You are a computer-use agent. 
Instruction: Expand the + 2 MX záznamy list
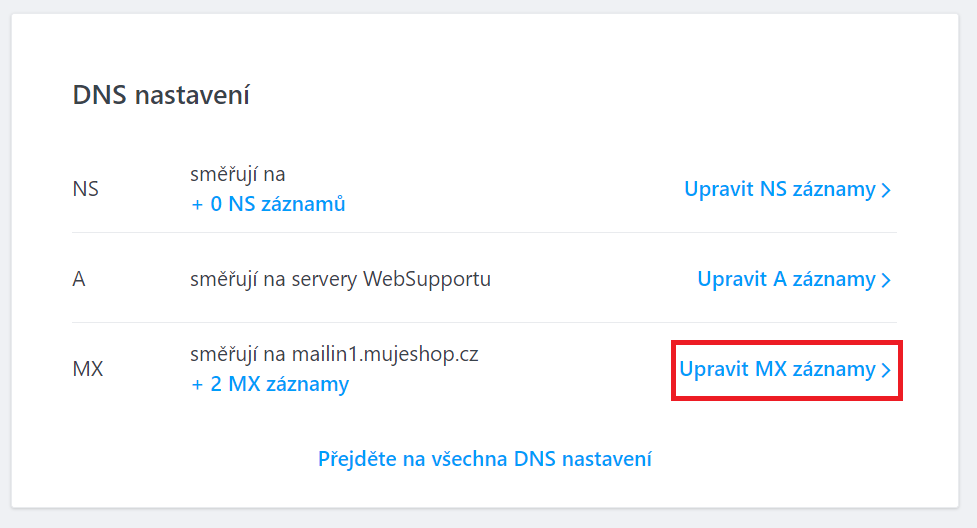pos(270,384)
